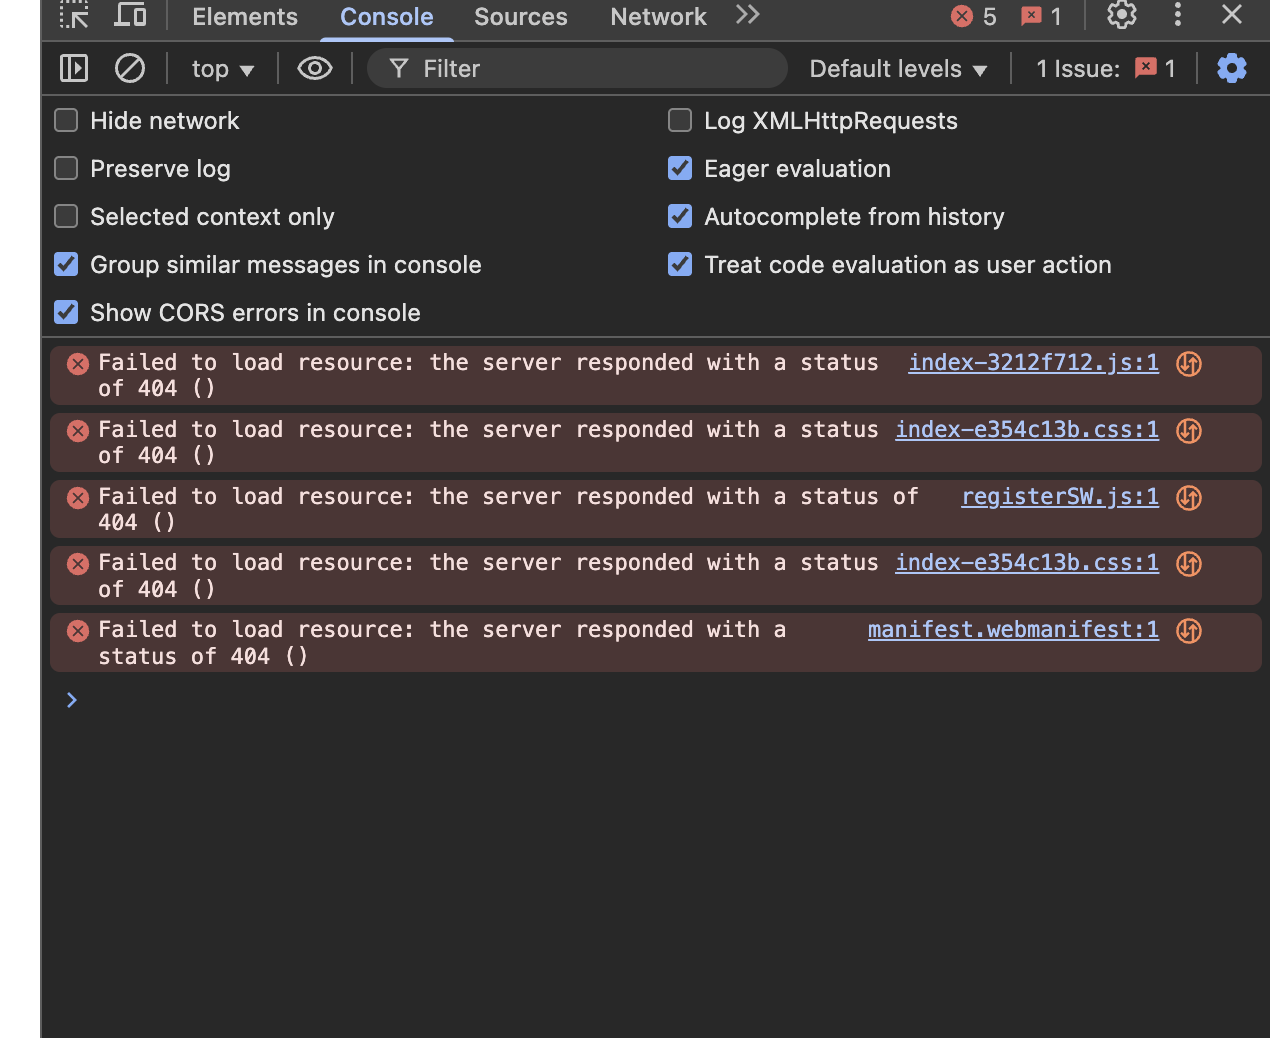The height and width of the screenshot is (1038, 1270).
Task: Enable the Hide network checkbox
Action: [65, 120]
